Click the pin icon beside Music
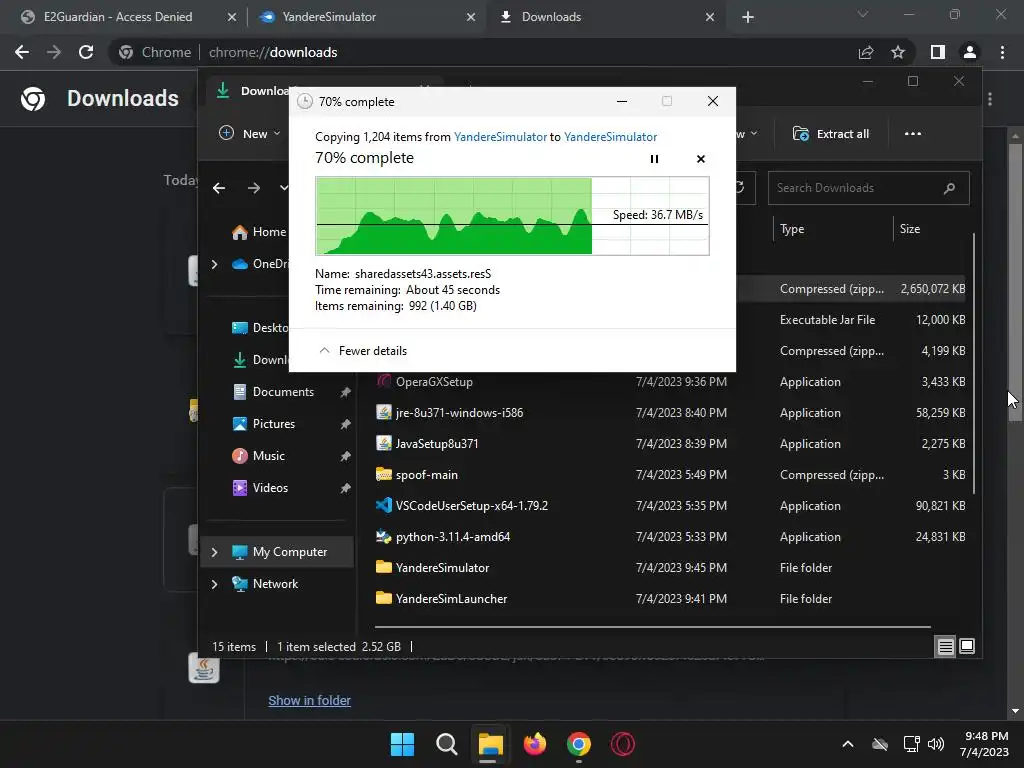Screen dimensions: 1024x768 (345, 456)
